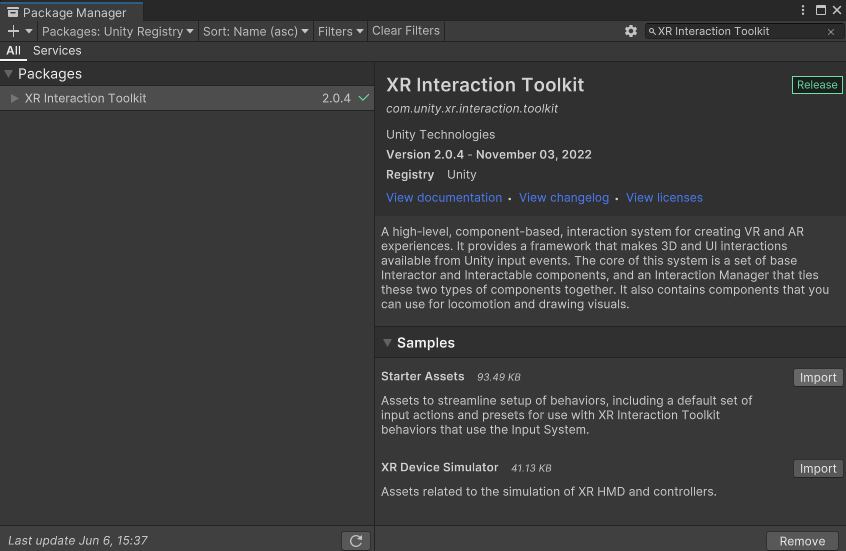846x551 pixels.
Task: Open the add package plus menu
Action: click(x=19, y=31)
